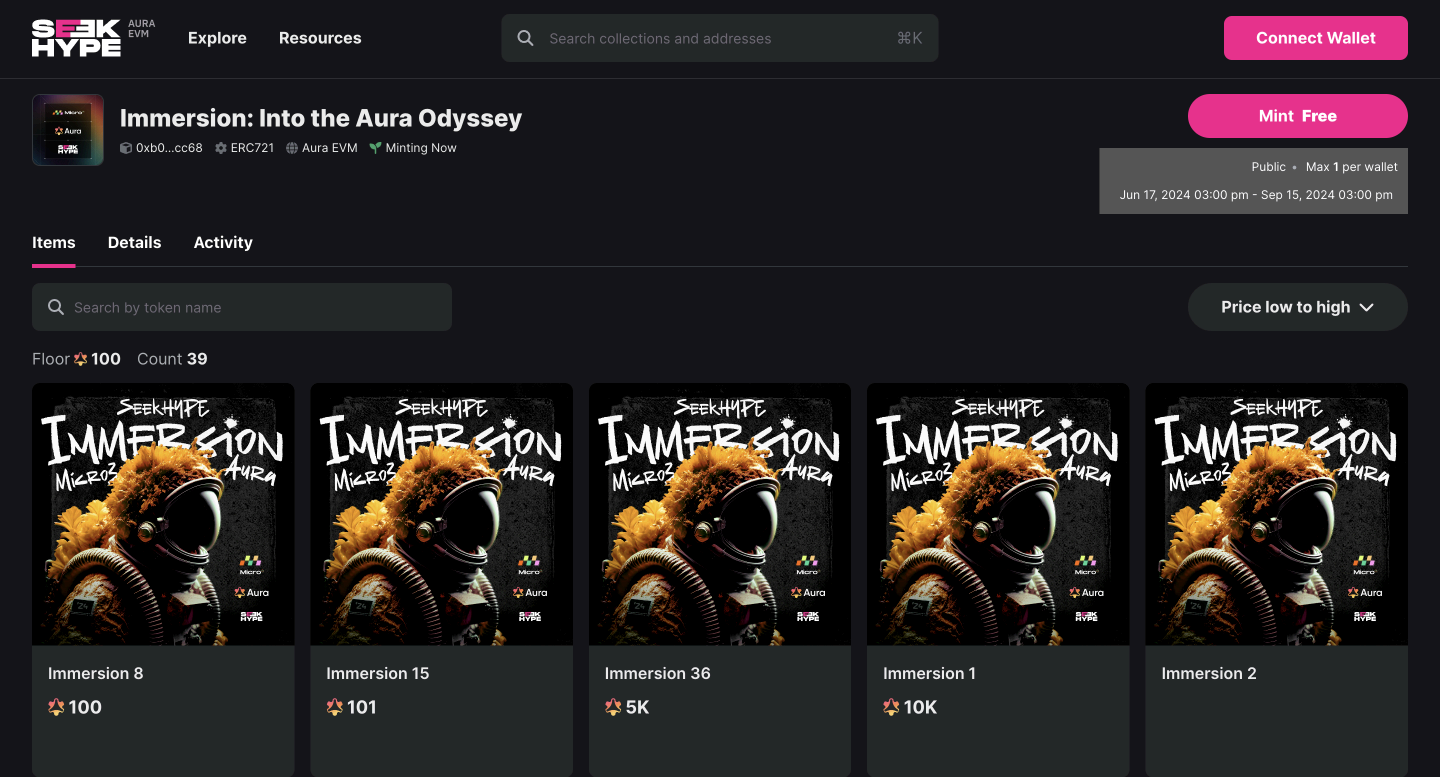Viewport: 1440px width, 777px height.
Task: Click the Connect Wallet button
Action: [x=1316, y=38]
